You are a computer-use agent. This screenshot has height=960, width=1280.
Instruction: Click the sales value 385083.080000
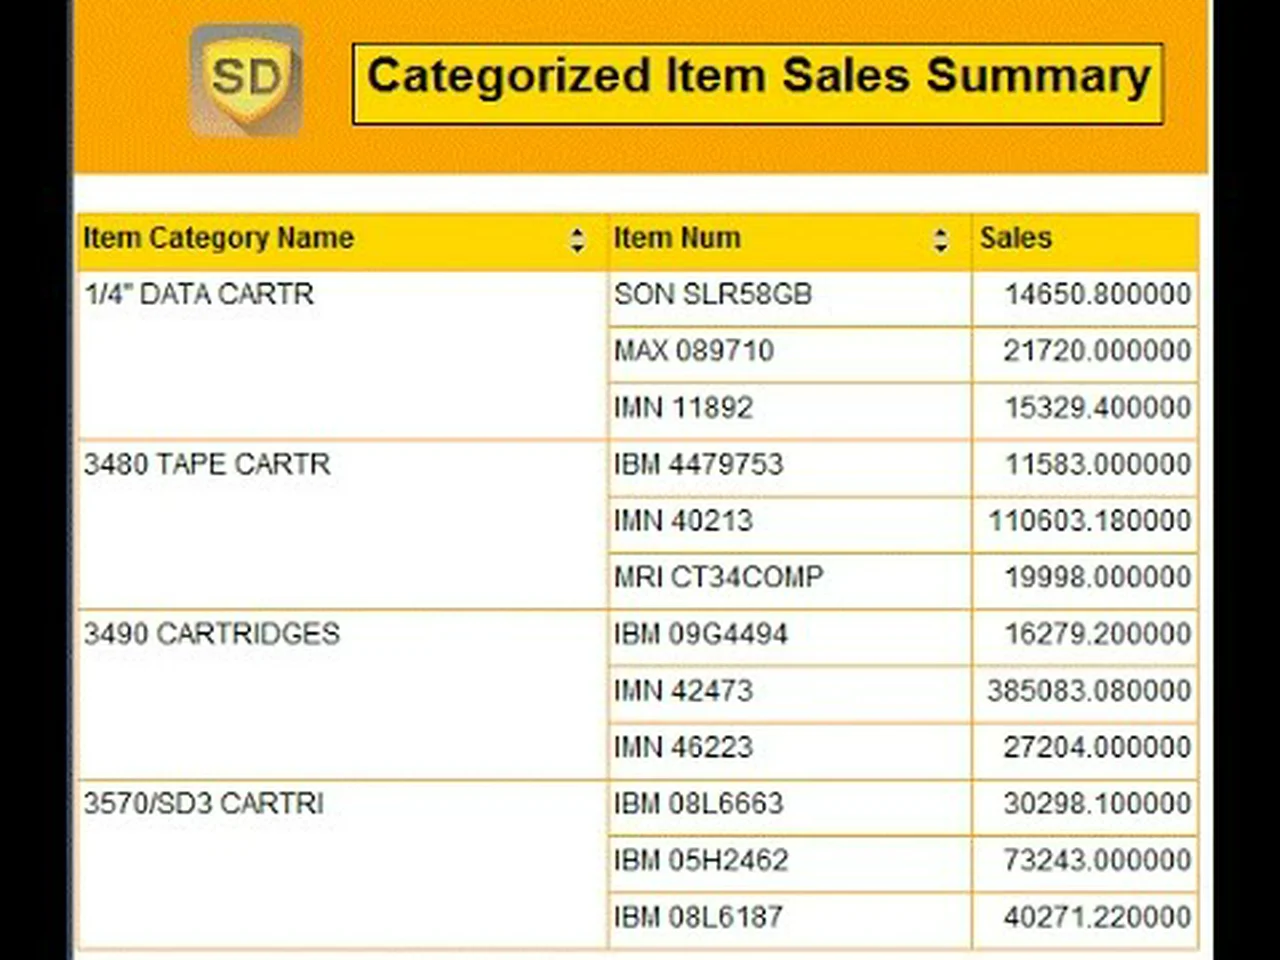1089,690
